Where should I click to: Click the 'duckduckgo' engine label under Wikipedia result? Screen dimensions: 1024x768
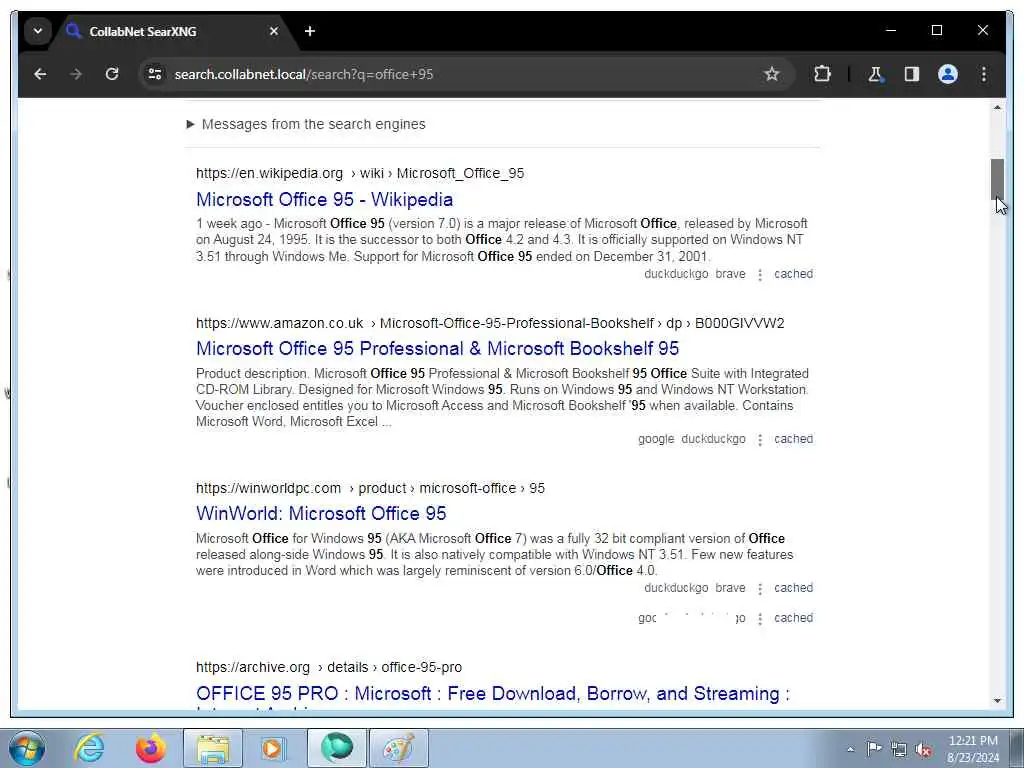coord(676,274)
